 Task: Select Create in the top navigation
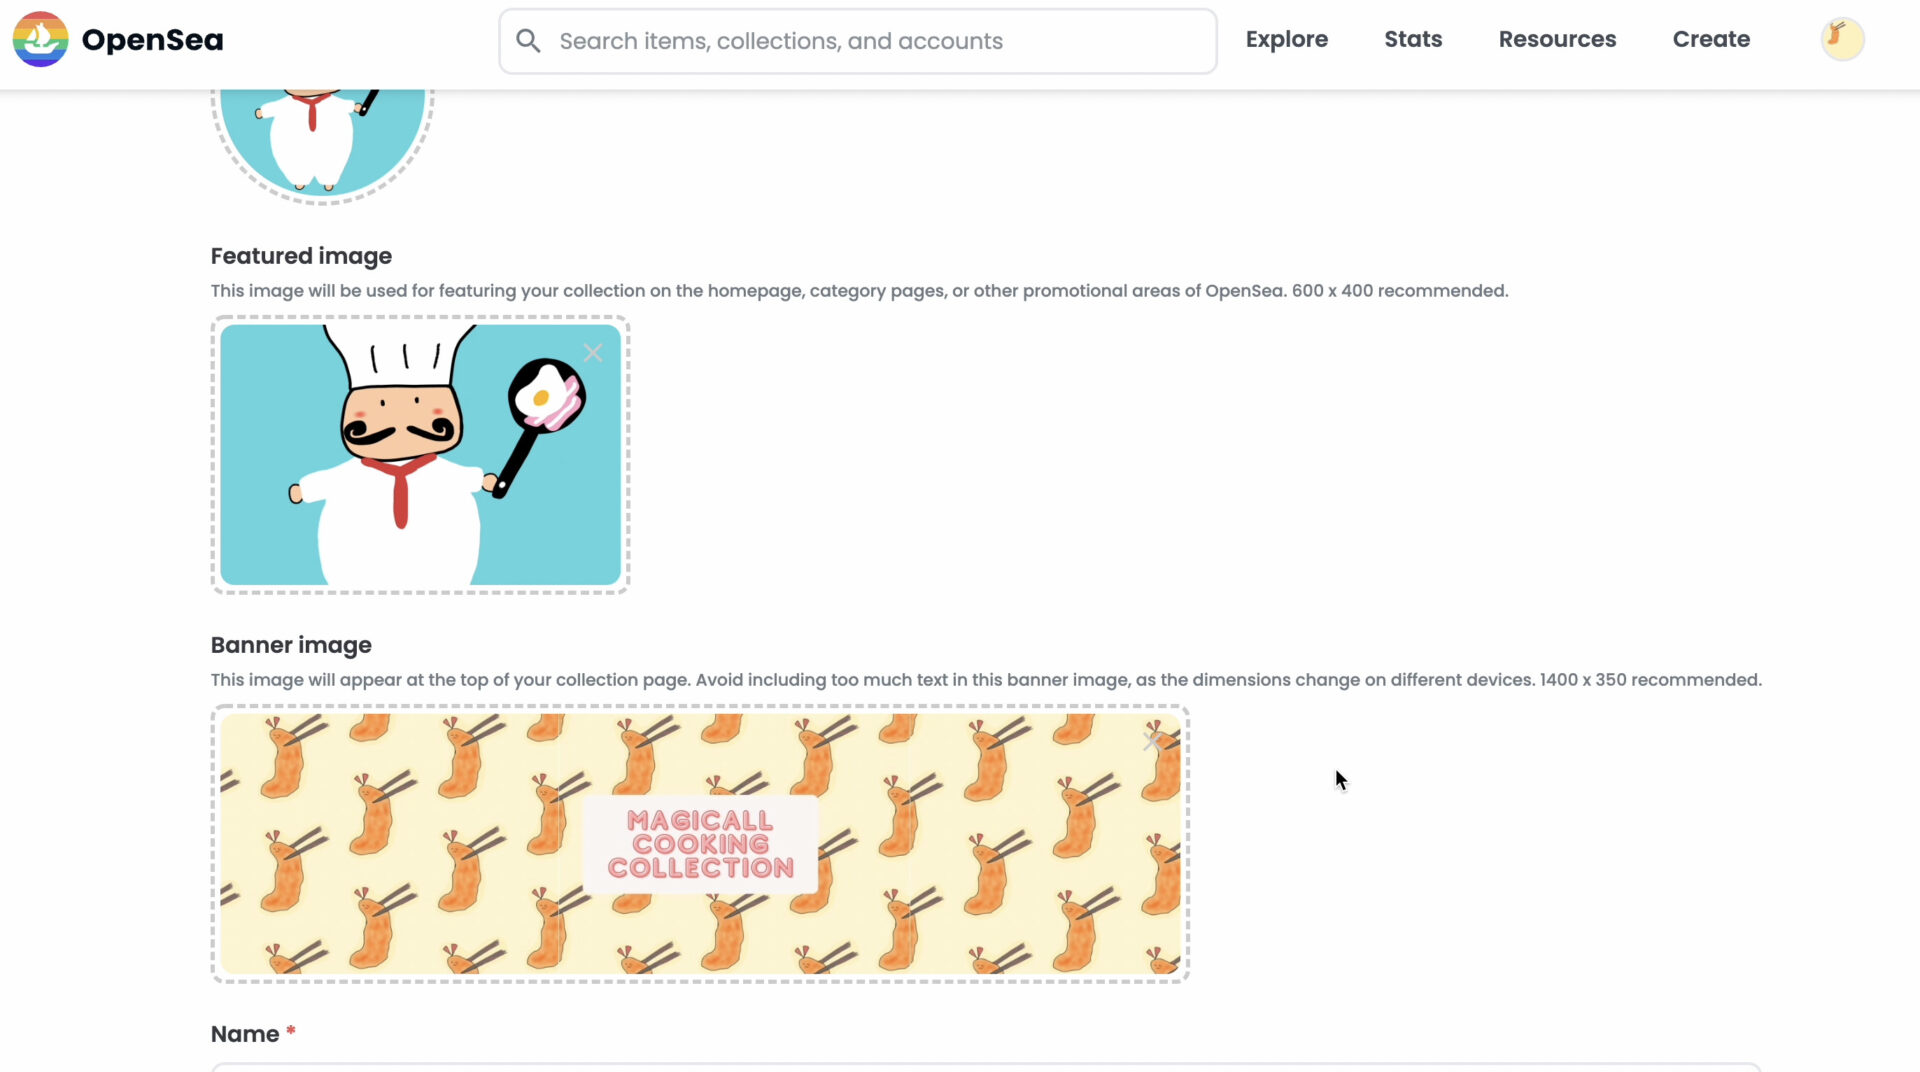pos(1711,39)
